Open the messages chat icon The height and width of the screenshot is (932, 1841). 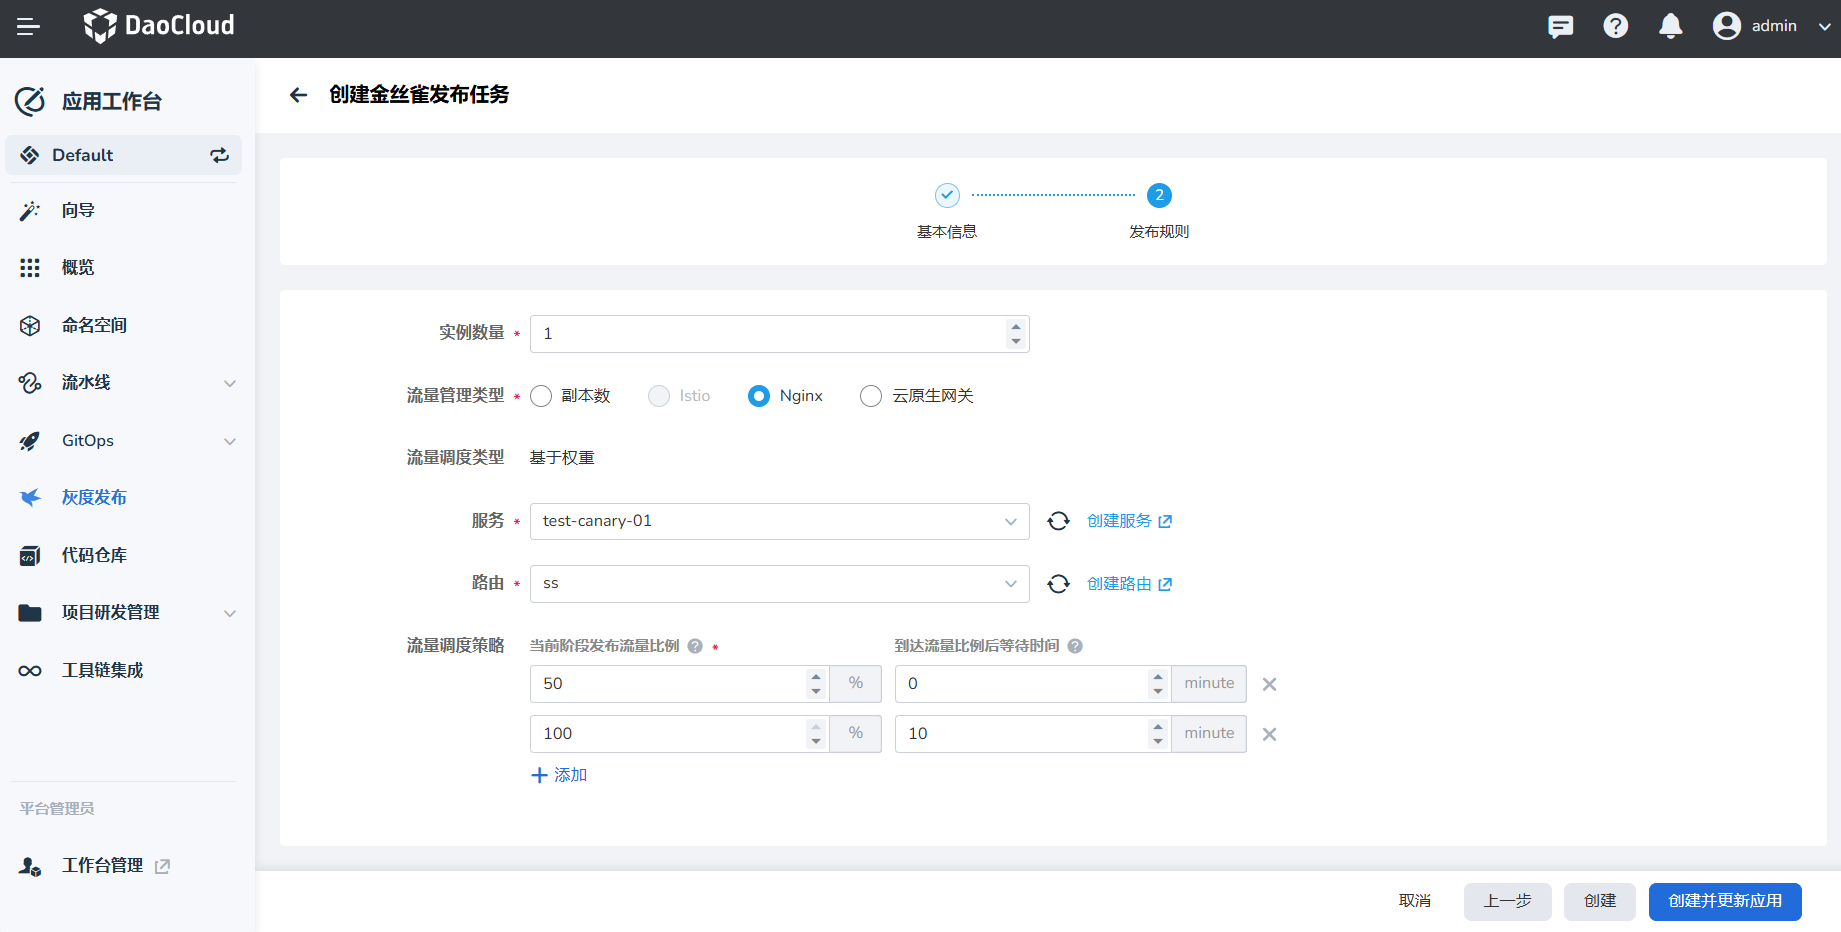click(x=1560, y=26)
